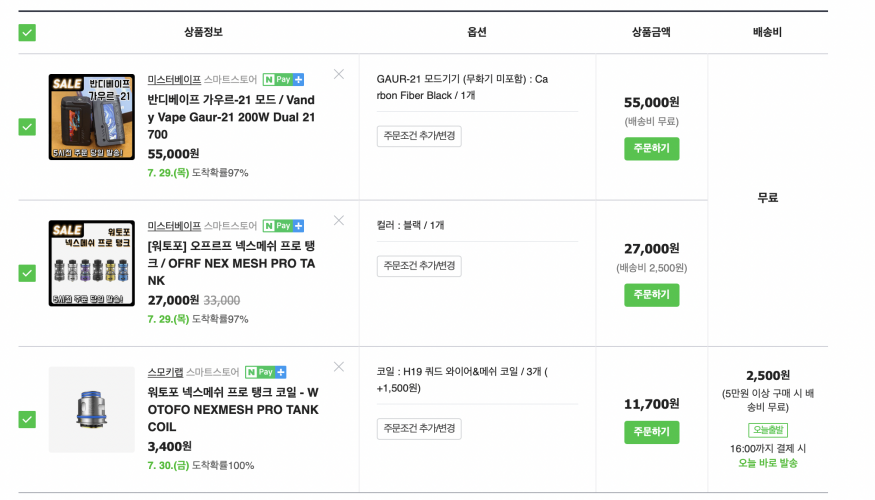Delete the NEXMESH PRO TANK COIL item
The width and height of the screenshot is (875, 500).
pyautogui.click(x=339, y=367)
